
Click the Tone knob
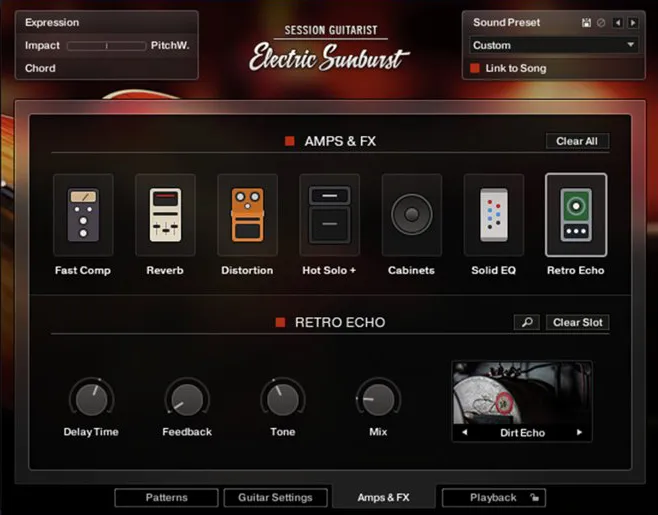283,399
